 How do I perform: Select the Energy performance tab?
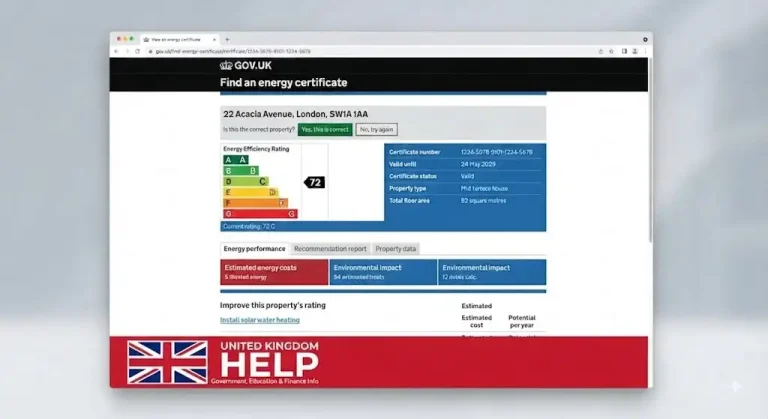pyautogui.click(x=254, y=249)
